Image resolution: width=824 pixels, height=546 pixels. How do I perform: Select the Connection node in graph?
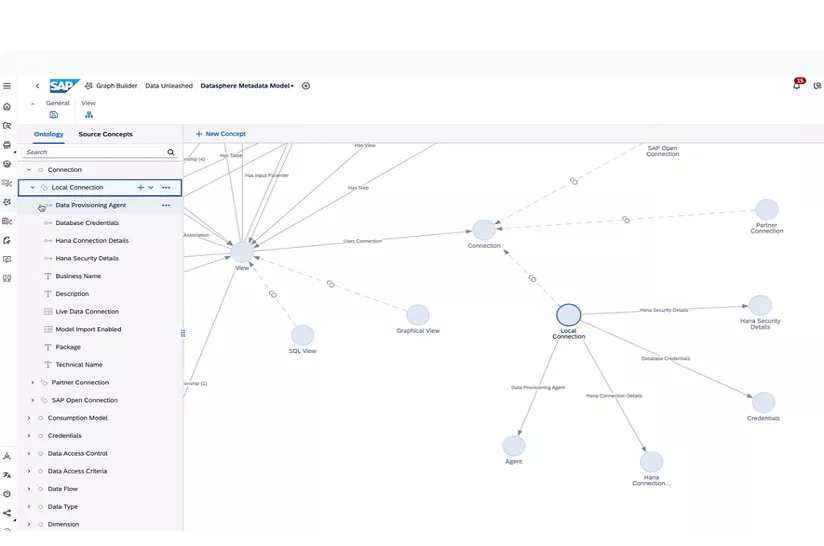tap(484, 230)
